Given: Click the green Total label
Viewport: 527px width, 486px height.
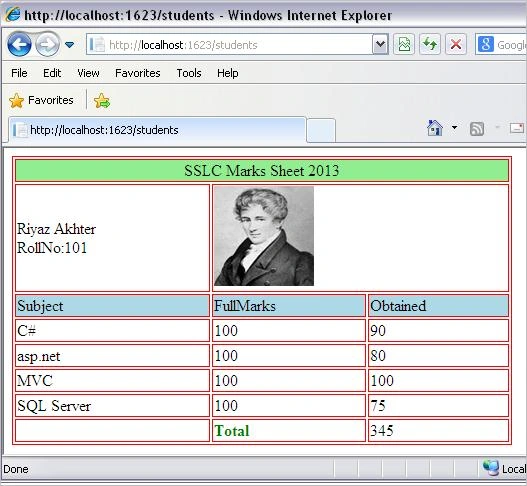Looking at the screenshot, I should [232, 431].
